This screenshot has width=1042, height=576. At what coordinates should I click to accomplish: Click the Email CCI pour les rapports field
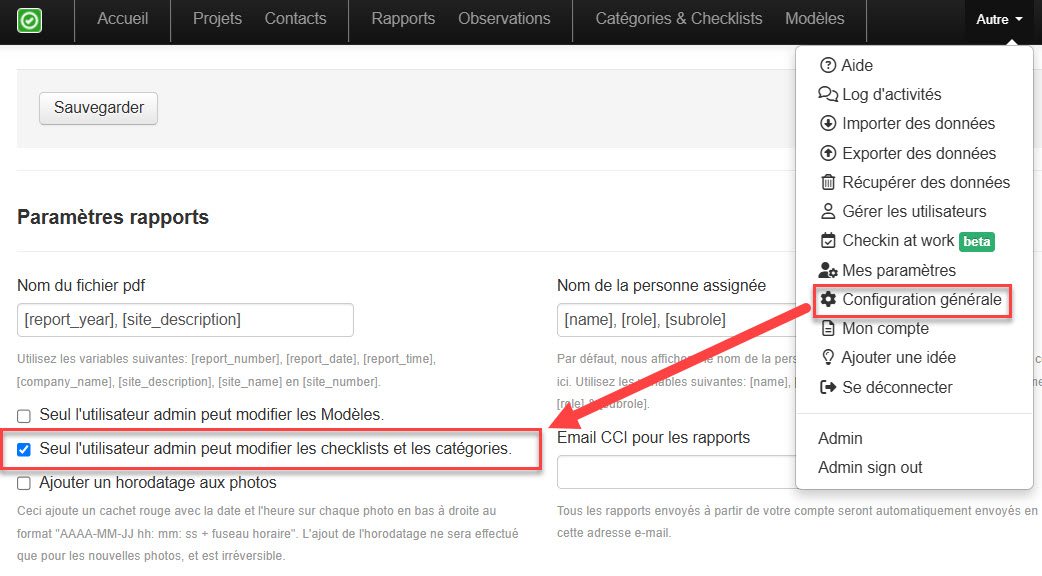click(677, 472)
